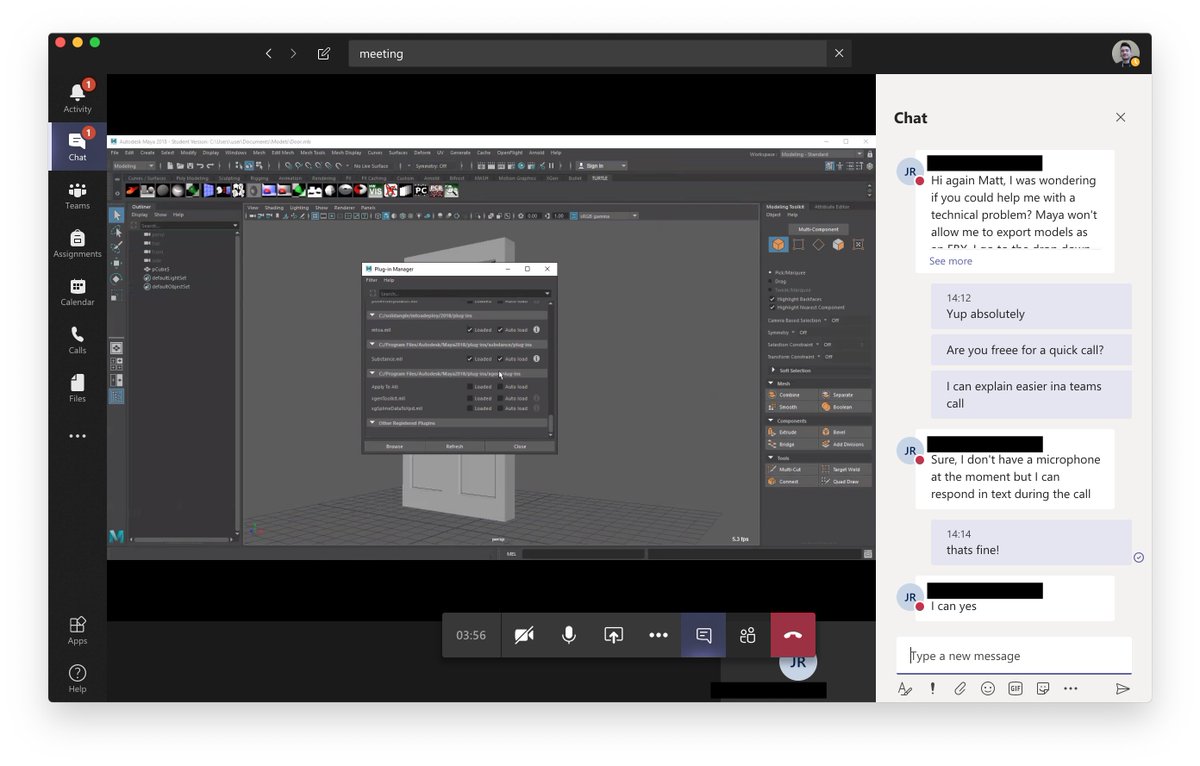Collapse the Mesh section in Modeling Toolkit

point(770,383)
